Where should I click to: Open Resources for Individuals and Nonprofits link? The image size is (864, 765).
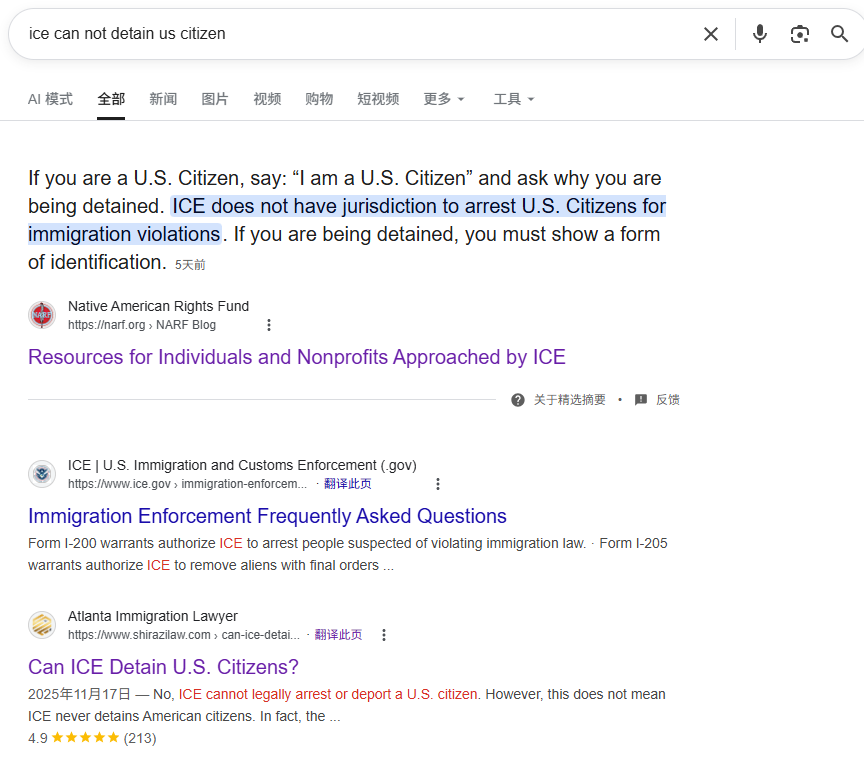297,357
